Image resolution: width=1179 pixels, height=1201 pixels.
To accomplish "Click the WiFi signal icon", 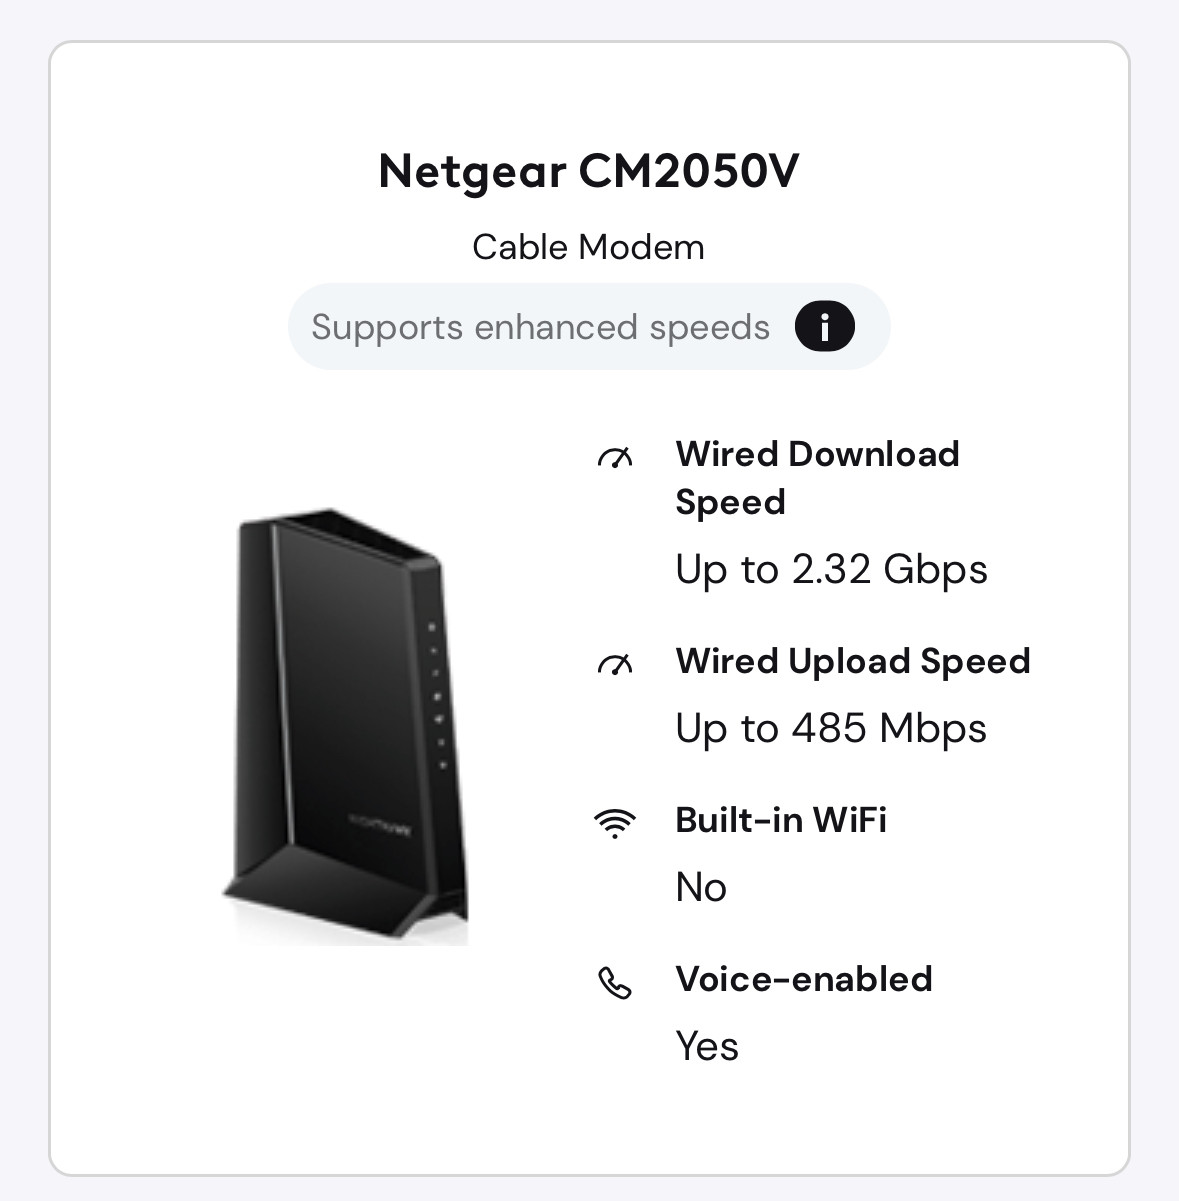I will click(x=615, y=823).
